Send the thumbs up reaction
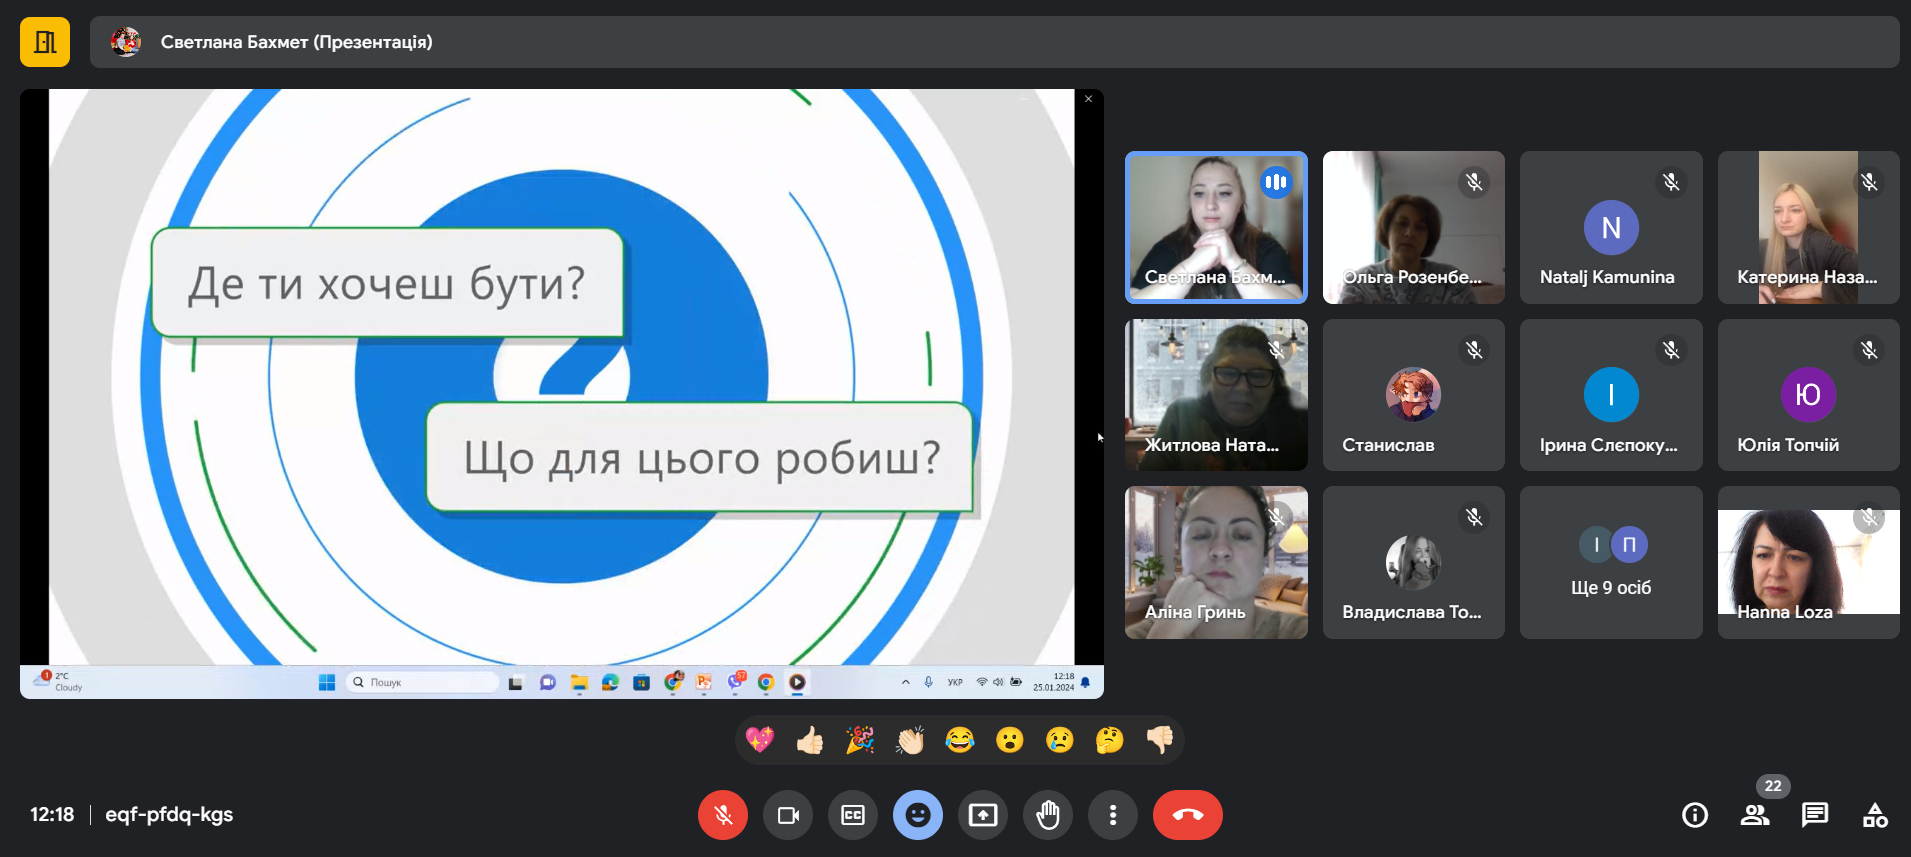 click(810, 740)
